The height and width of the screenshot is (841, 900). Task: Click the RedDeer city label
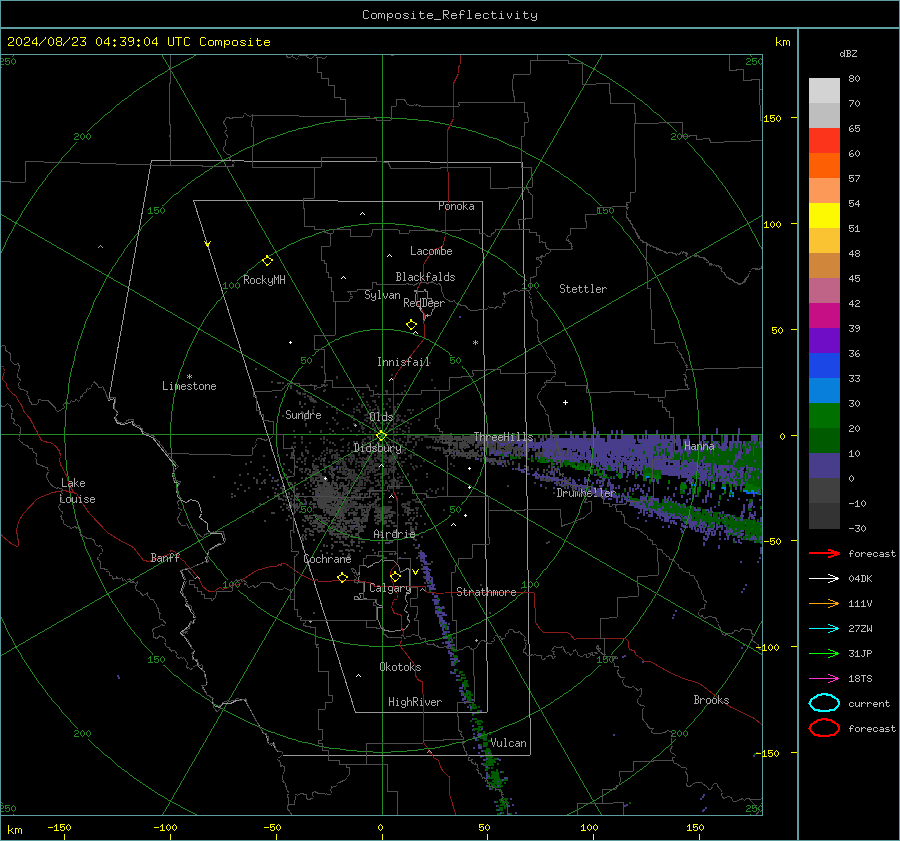click(x=424, y=303)
